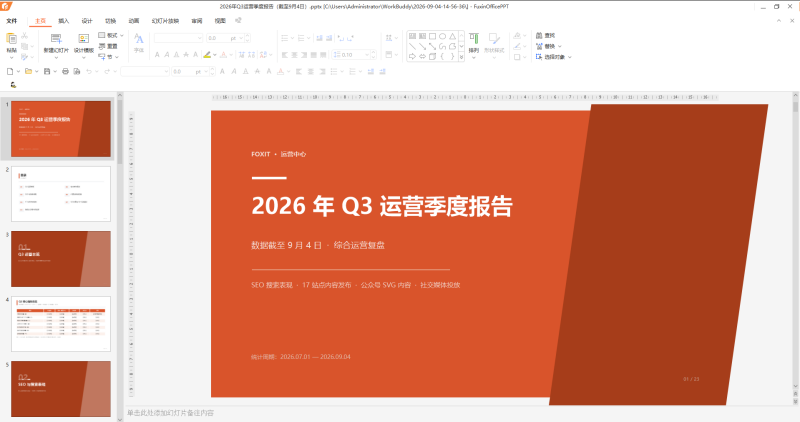Switch to the 切换 (Transitions) tab
800x422 pixels.
click(x=110, y=21)
